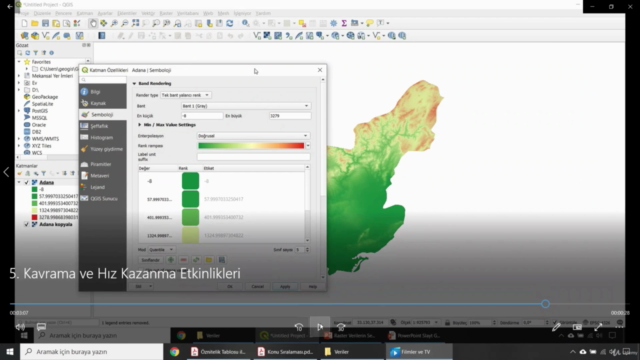Click the Refresh icon in Gözat panel
The height and width of the screenshot is (360, 640).
tap(28, 53)
